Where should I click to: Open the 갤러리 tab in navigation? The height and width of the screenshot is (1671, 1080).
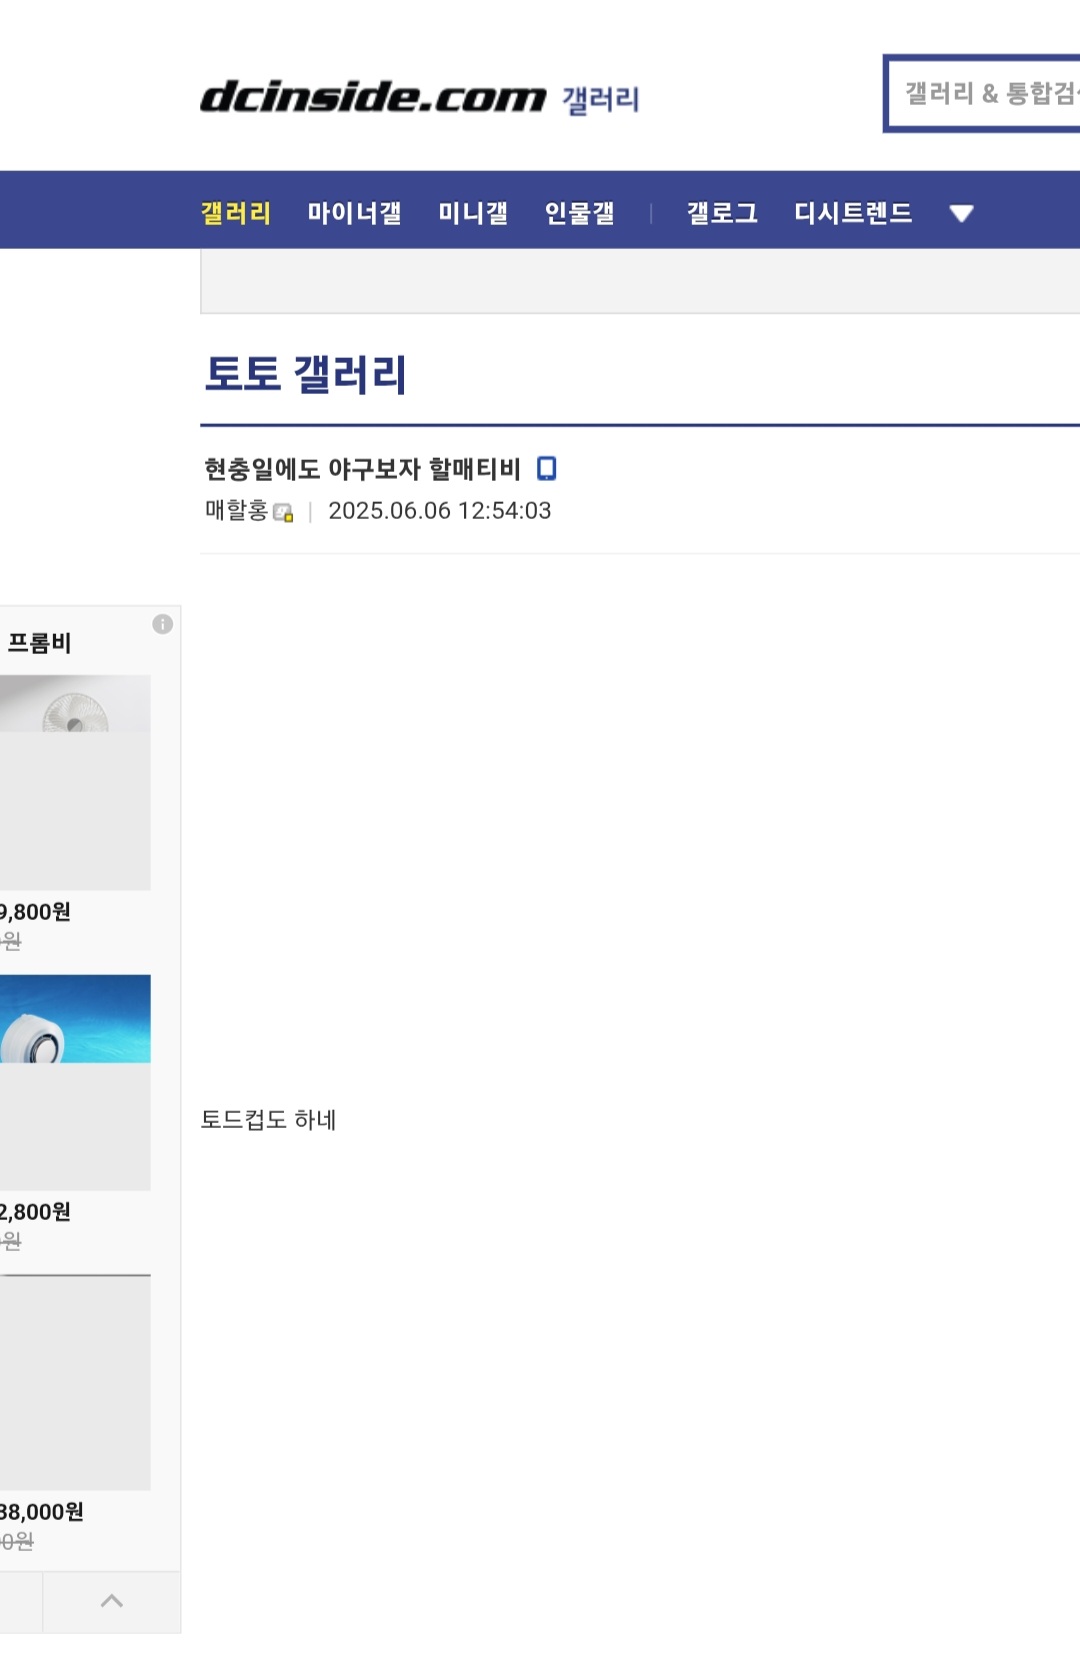[236, 213]
